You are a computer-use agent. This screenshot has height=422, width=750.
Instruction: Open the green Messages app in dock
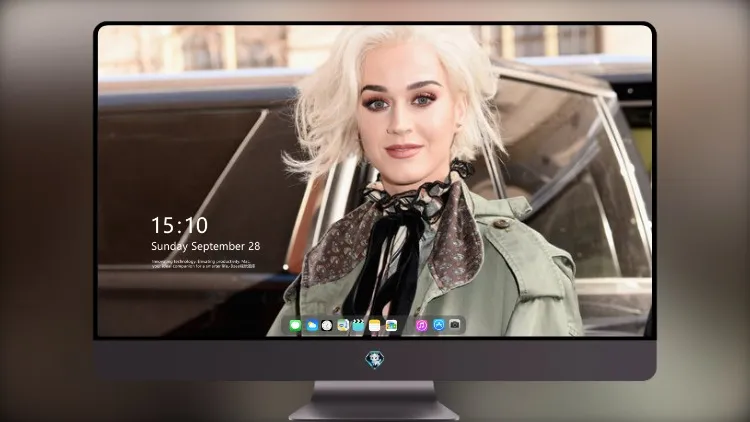[295, 325]
